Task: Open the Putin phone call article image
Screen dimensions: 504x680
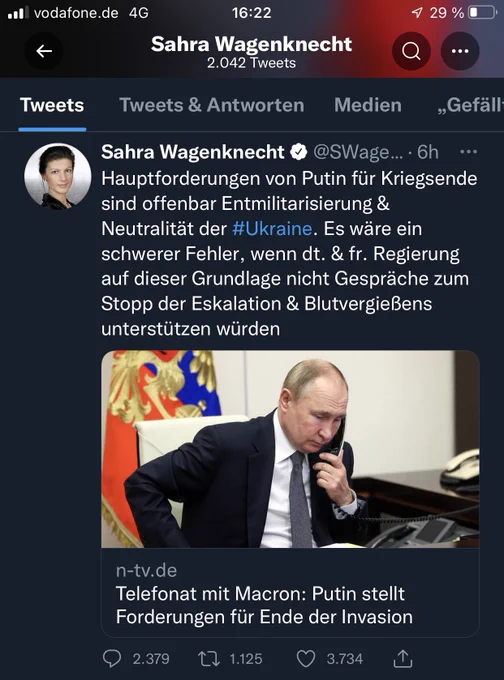Action: [290, 449]
